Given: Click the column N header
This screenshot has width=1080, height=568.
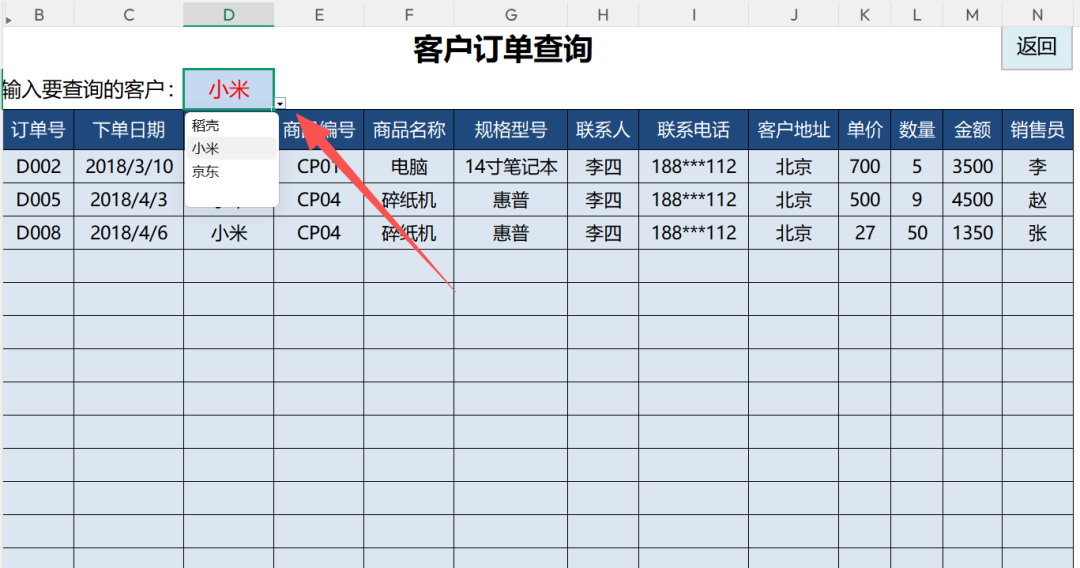Looking at the screenshot, I should (1037, 14).
